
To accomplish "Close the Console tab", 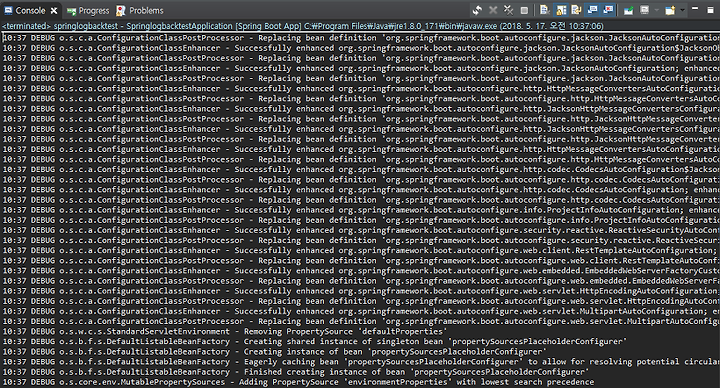I will 54,11.
